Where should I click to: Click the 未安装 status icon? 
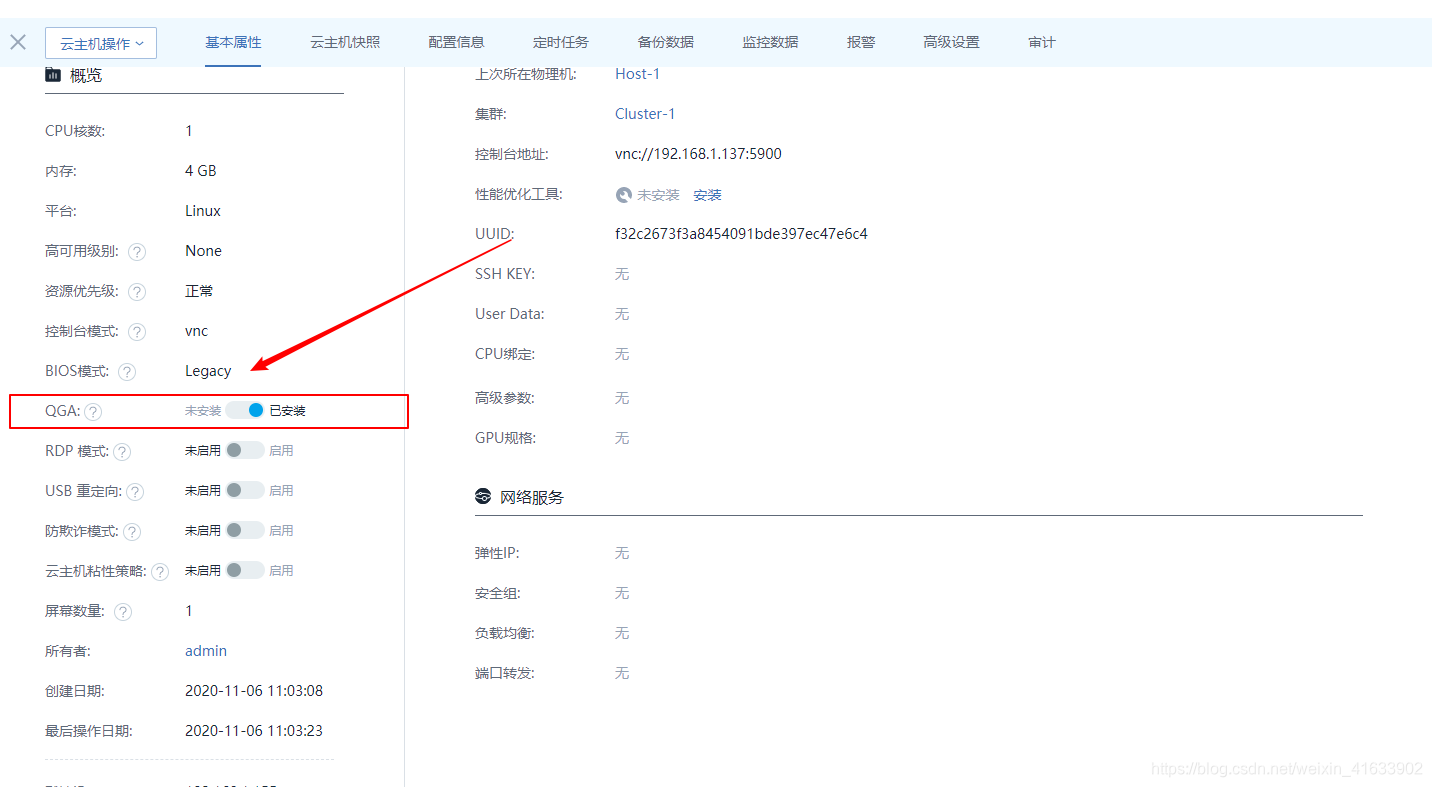click(x=624, y=195)
